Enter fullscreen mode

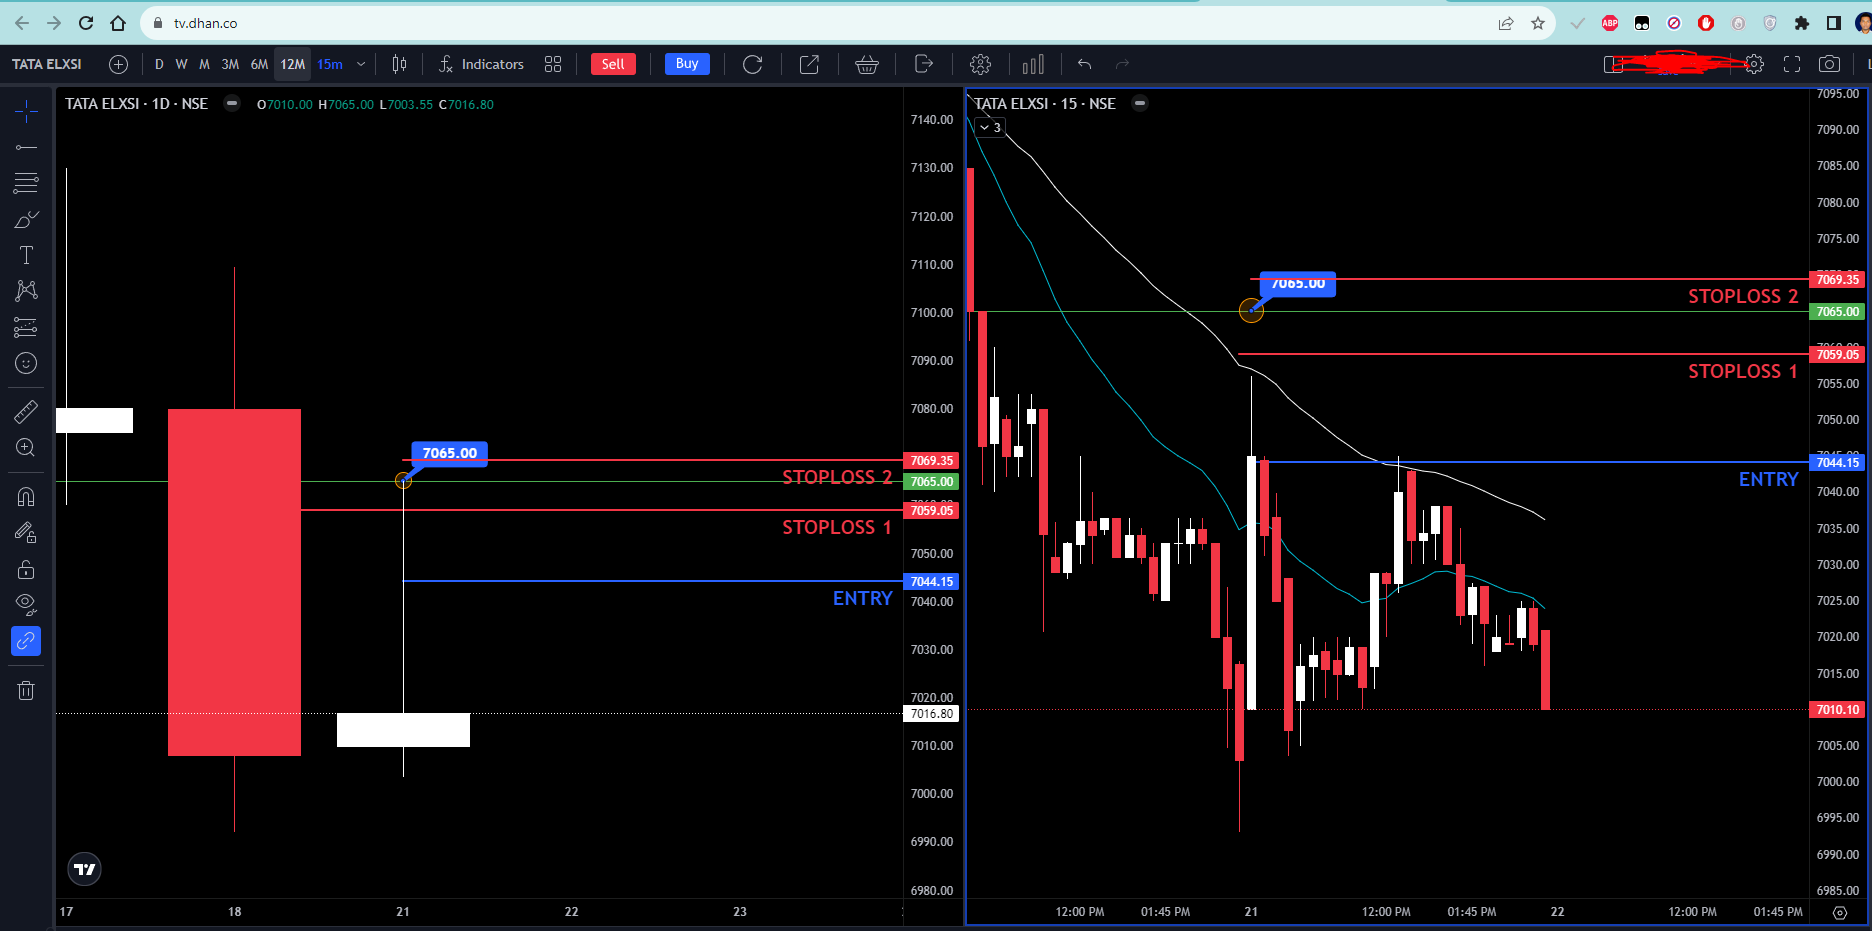click(1792, 64)
